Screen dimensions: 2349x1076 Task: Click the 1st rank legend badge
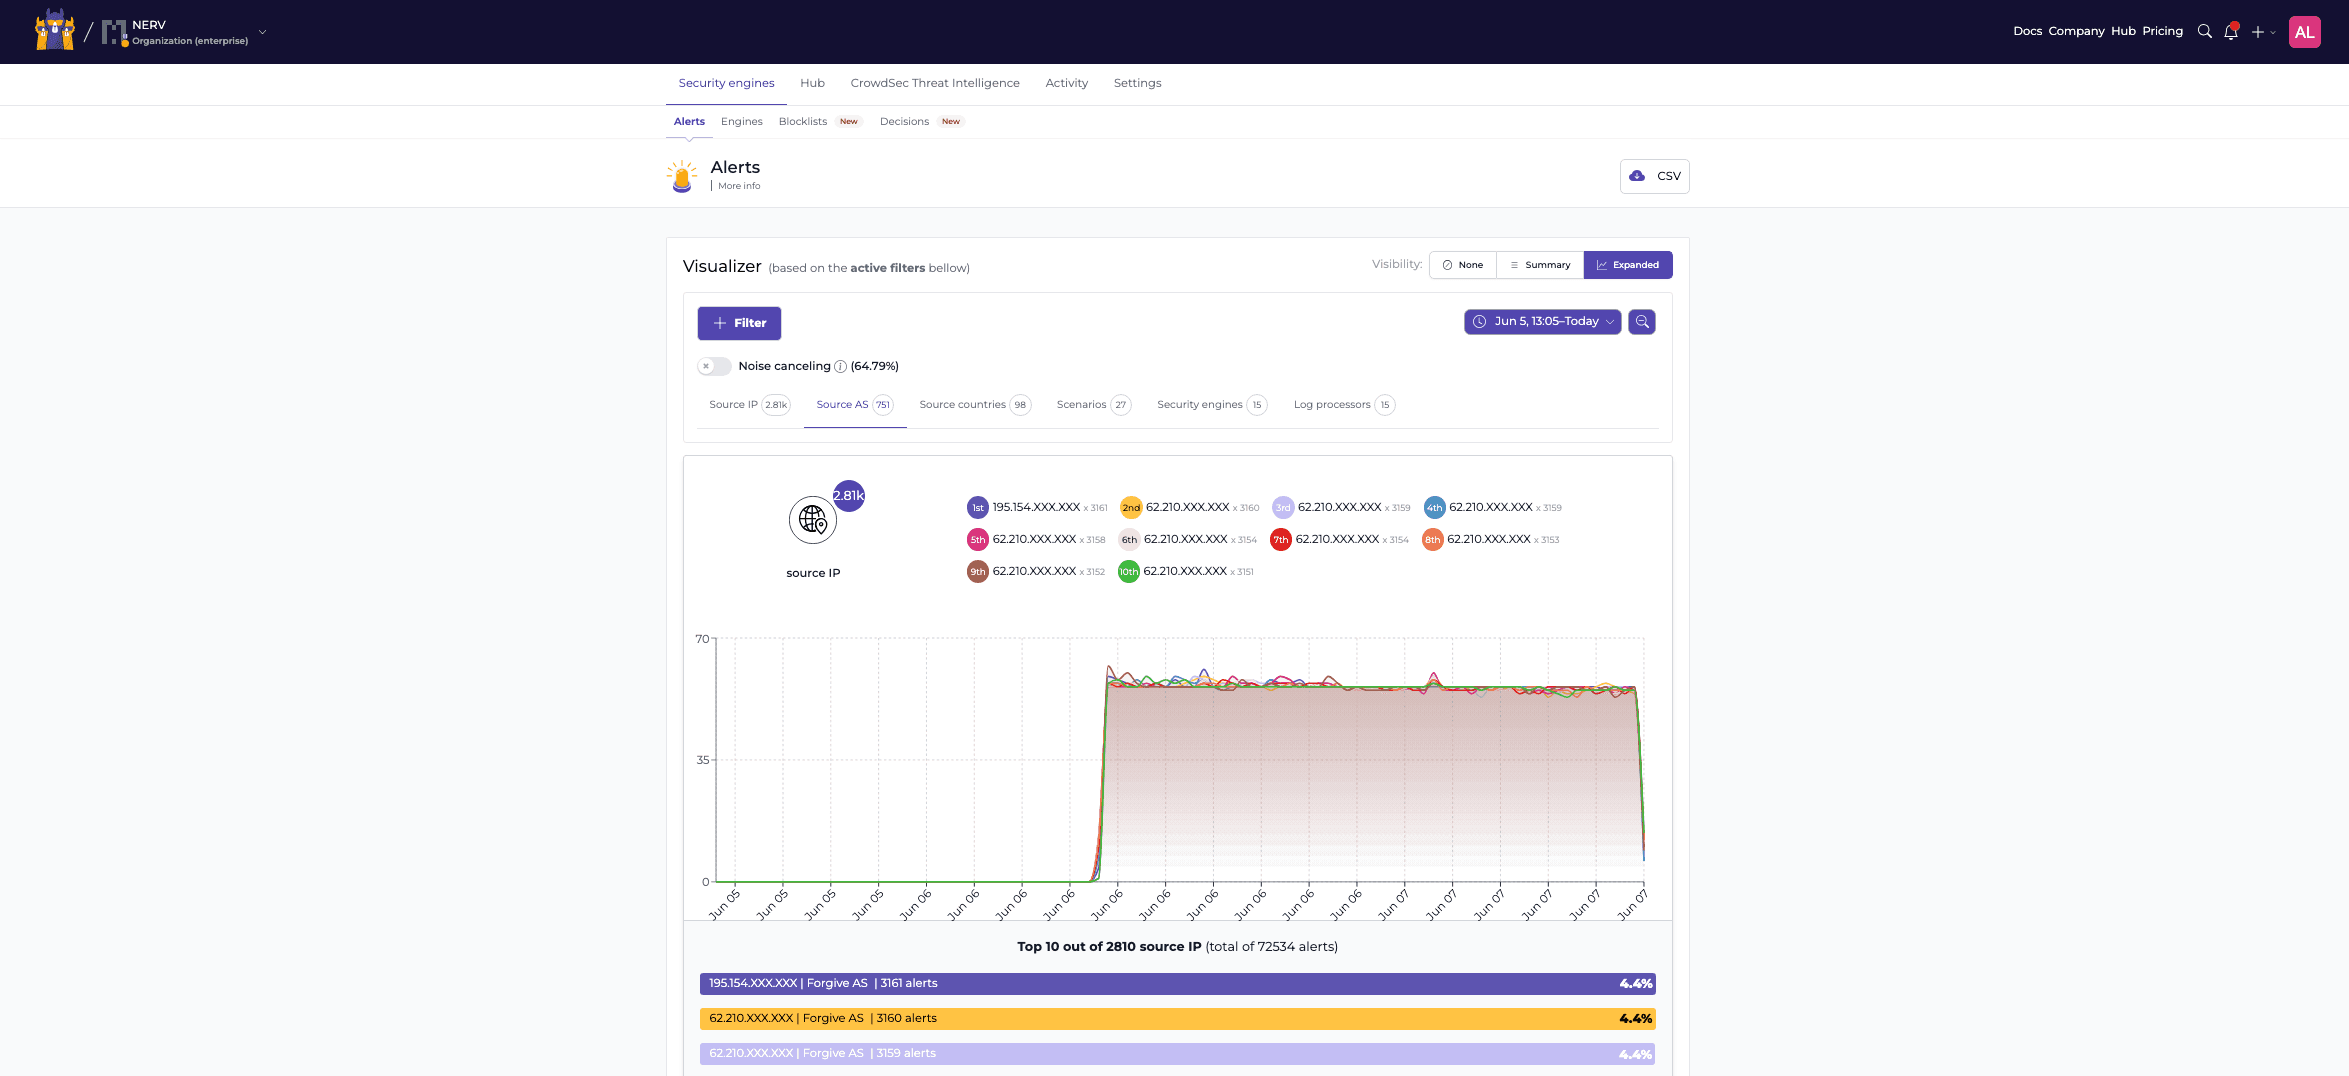tap(977, 508)
